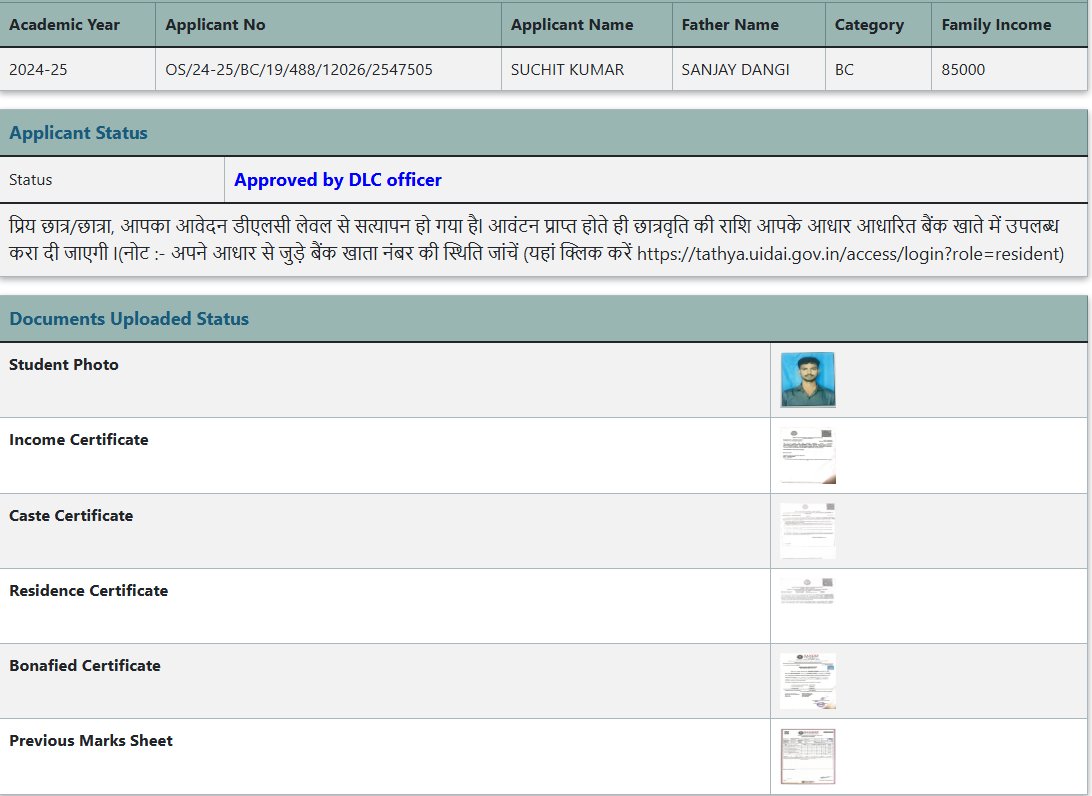Click the Applicant Status section heading
This screenshot has height=796, width=1092.
78,132
